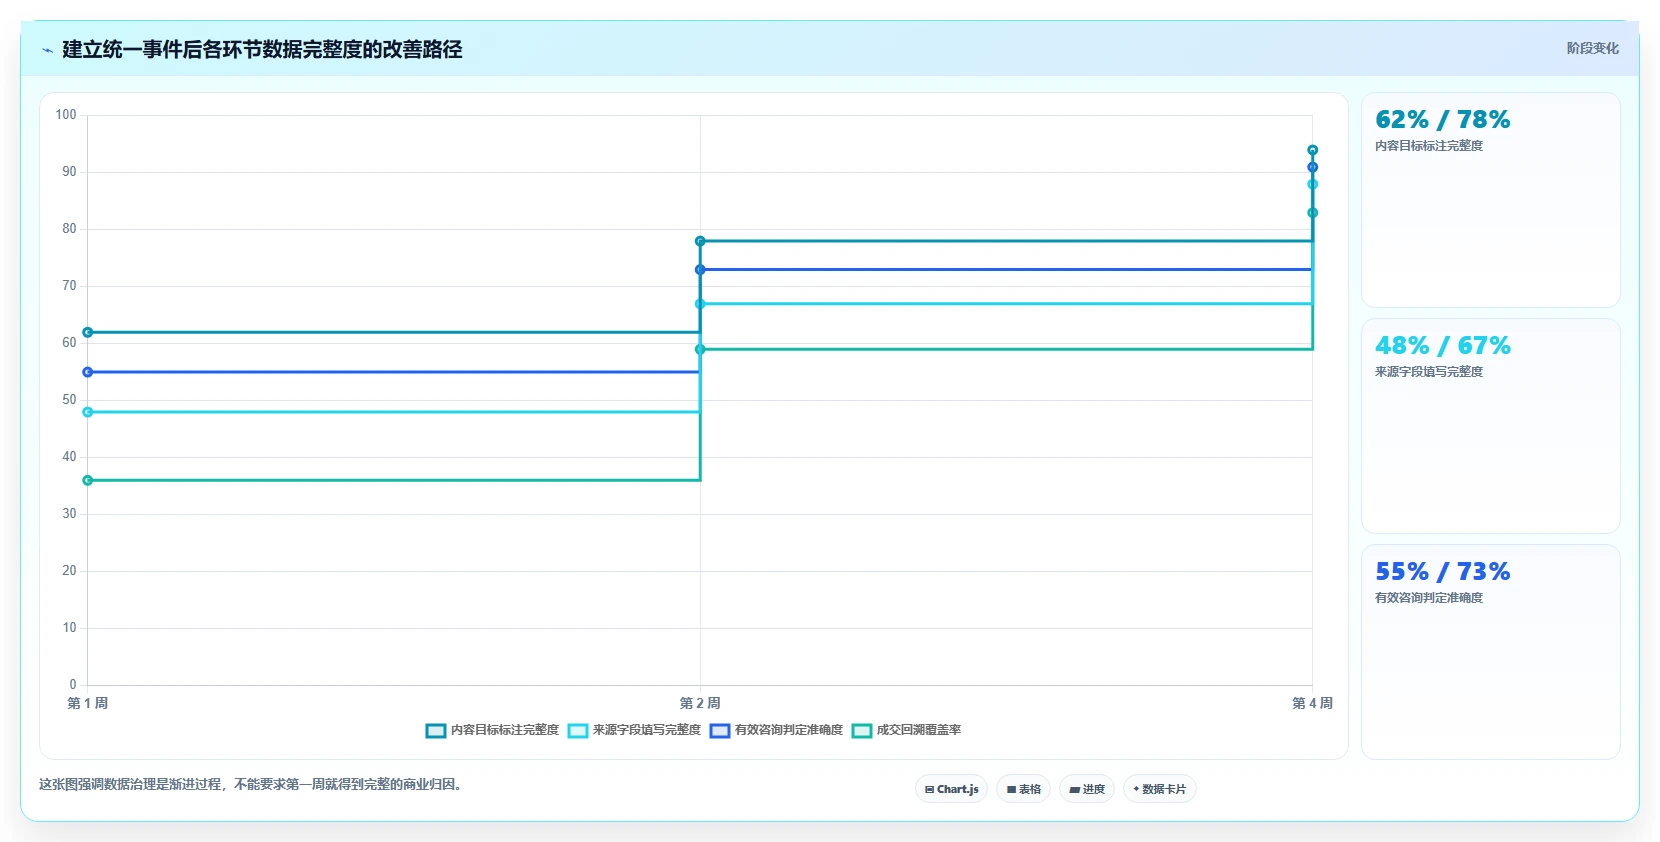This screenshot has width=1660, height=842.
Task: Click the y-axis tick label 50
Action: click(69, 400)
